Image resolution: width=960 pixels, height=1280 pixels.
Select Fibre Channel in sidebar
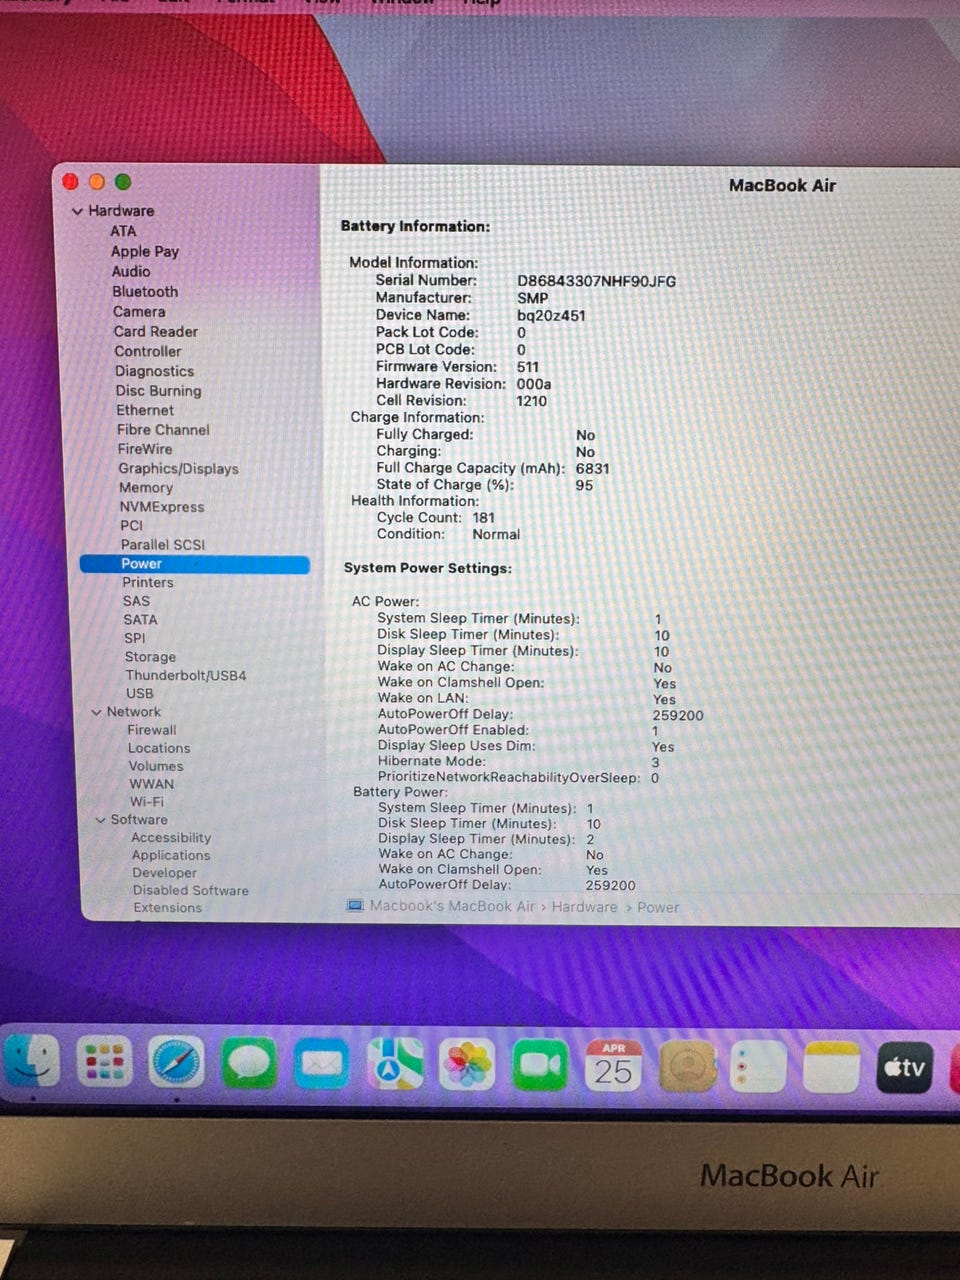coord(163,430)
